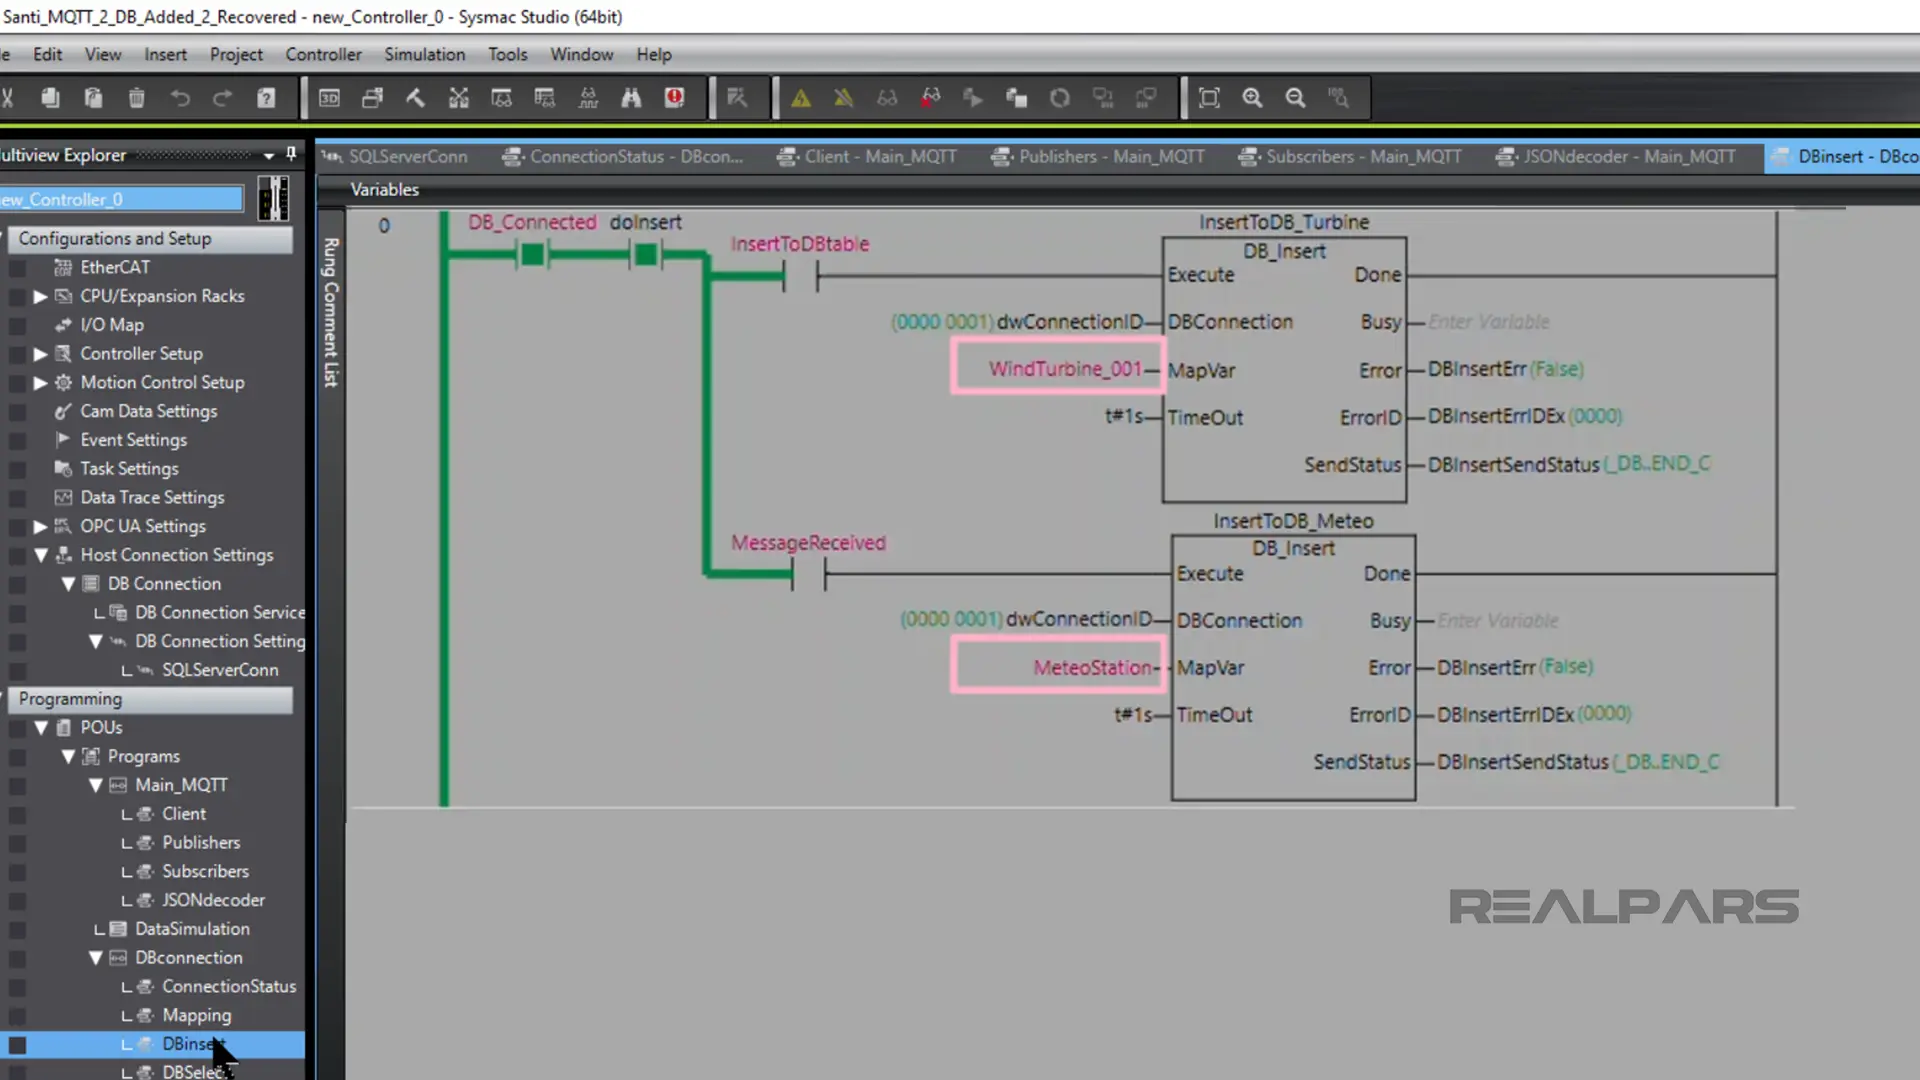Collapse the Host Connection Settings node
Image resolution: width=1920 pixels, height=1080 pixels.
tap(40, 555)
